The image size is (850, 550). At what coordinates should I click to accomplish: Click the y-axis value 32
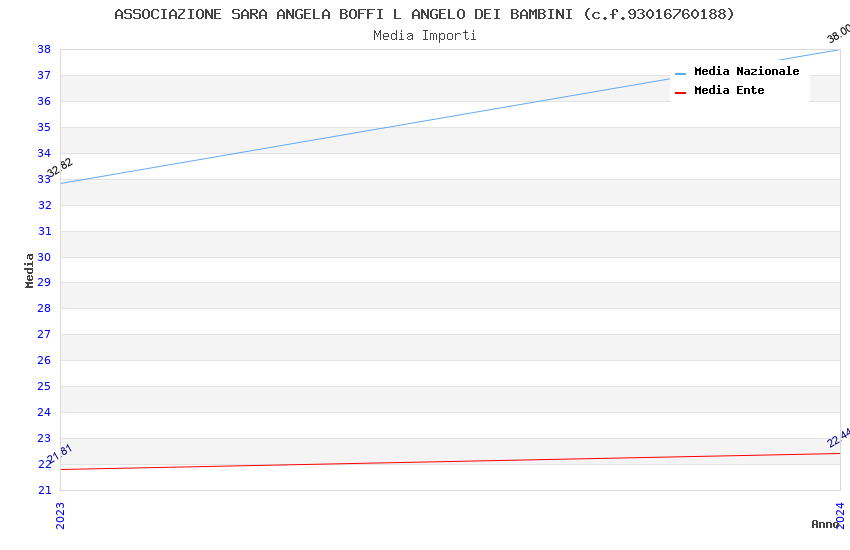pos(44,205)
